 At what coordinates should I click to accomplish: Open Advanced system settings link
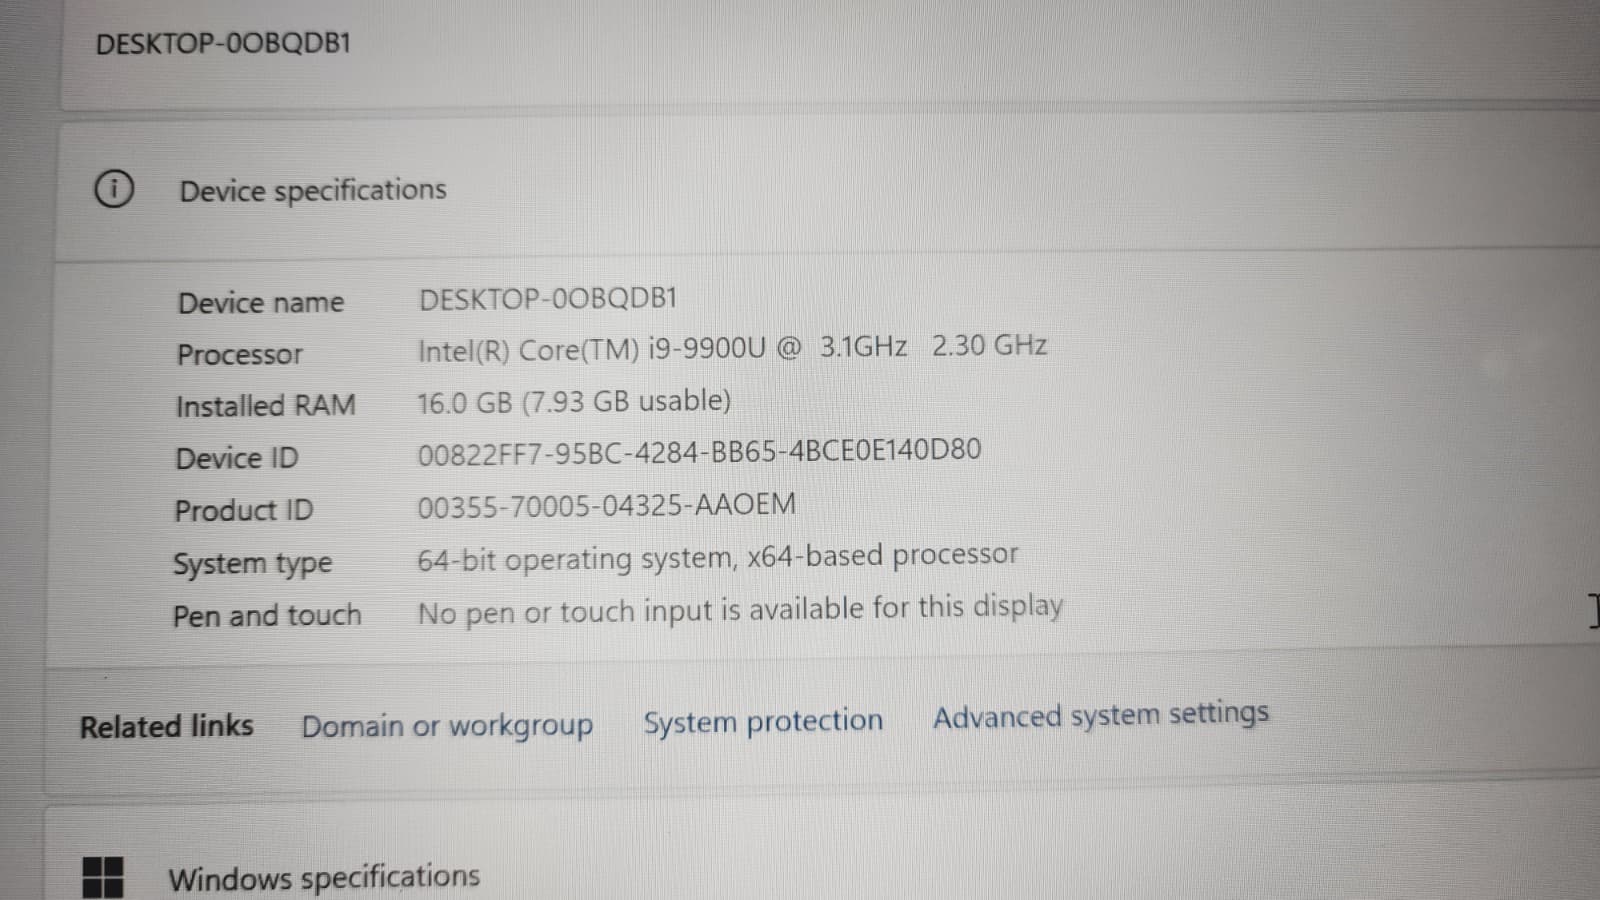click(1101, 715)
